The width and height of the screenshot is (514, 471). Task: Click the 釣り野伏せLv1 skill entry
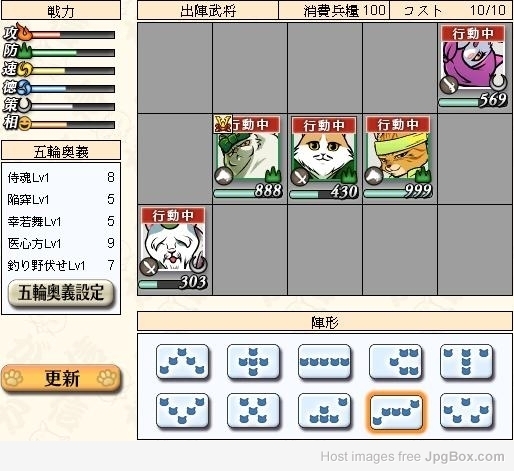point(61,265)
